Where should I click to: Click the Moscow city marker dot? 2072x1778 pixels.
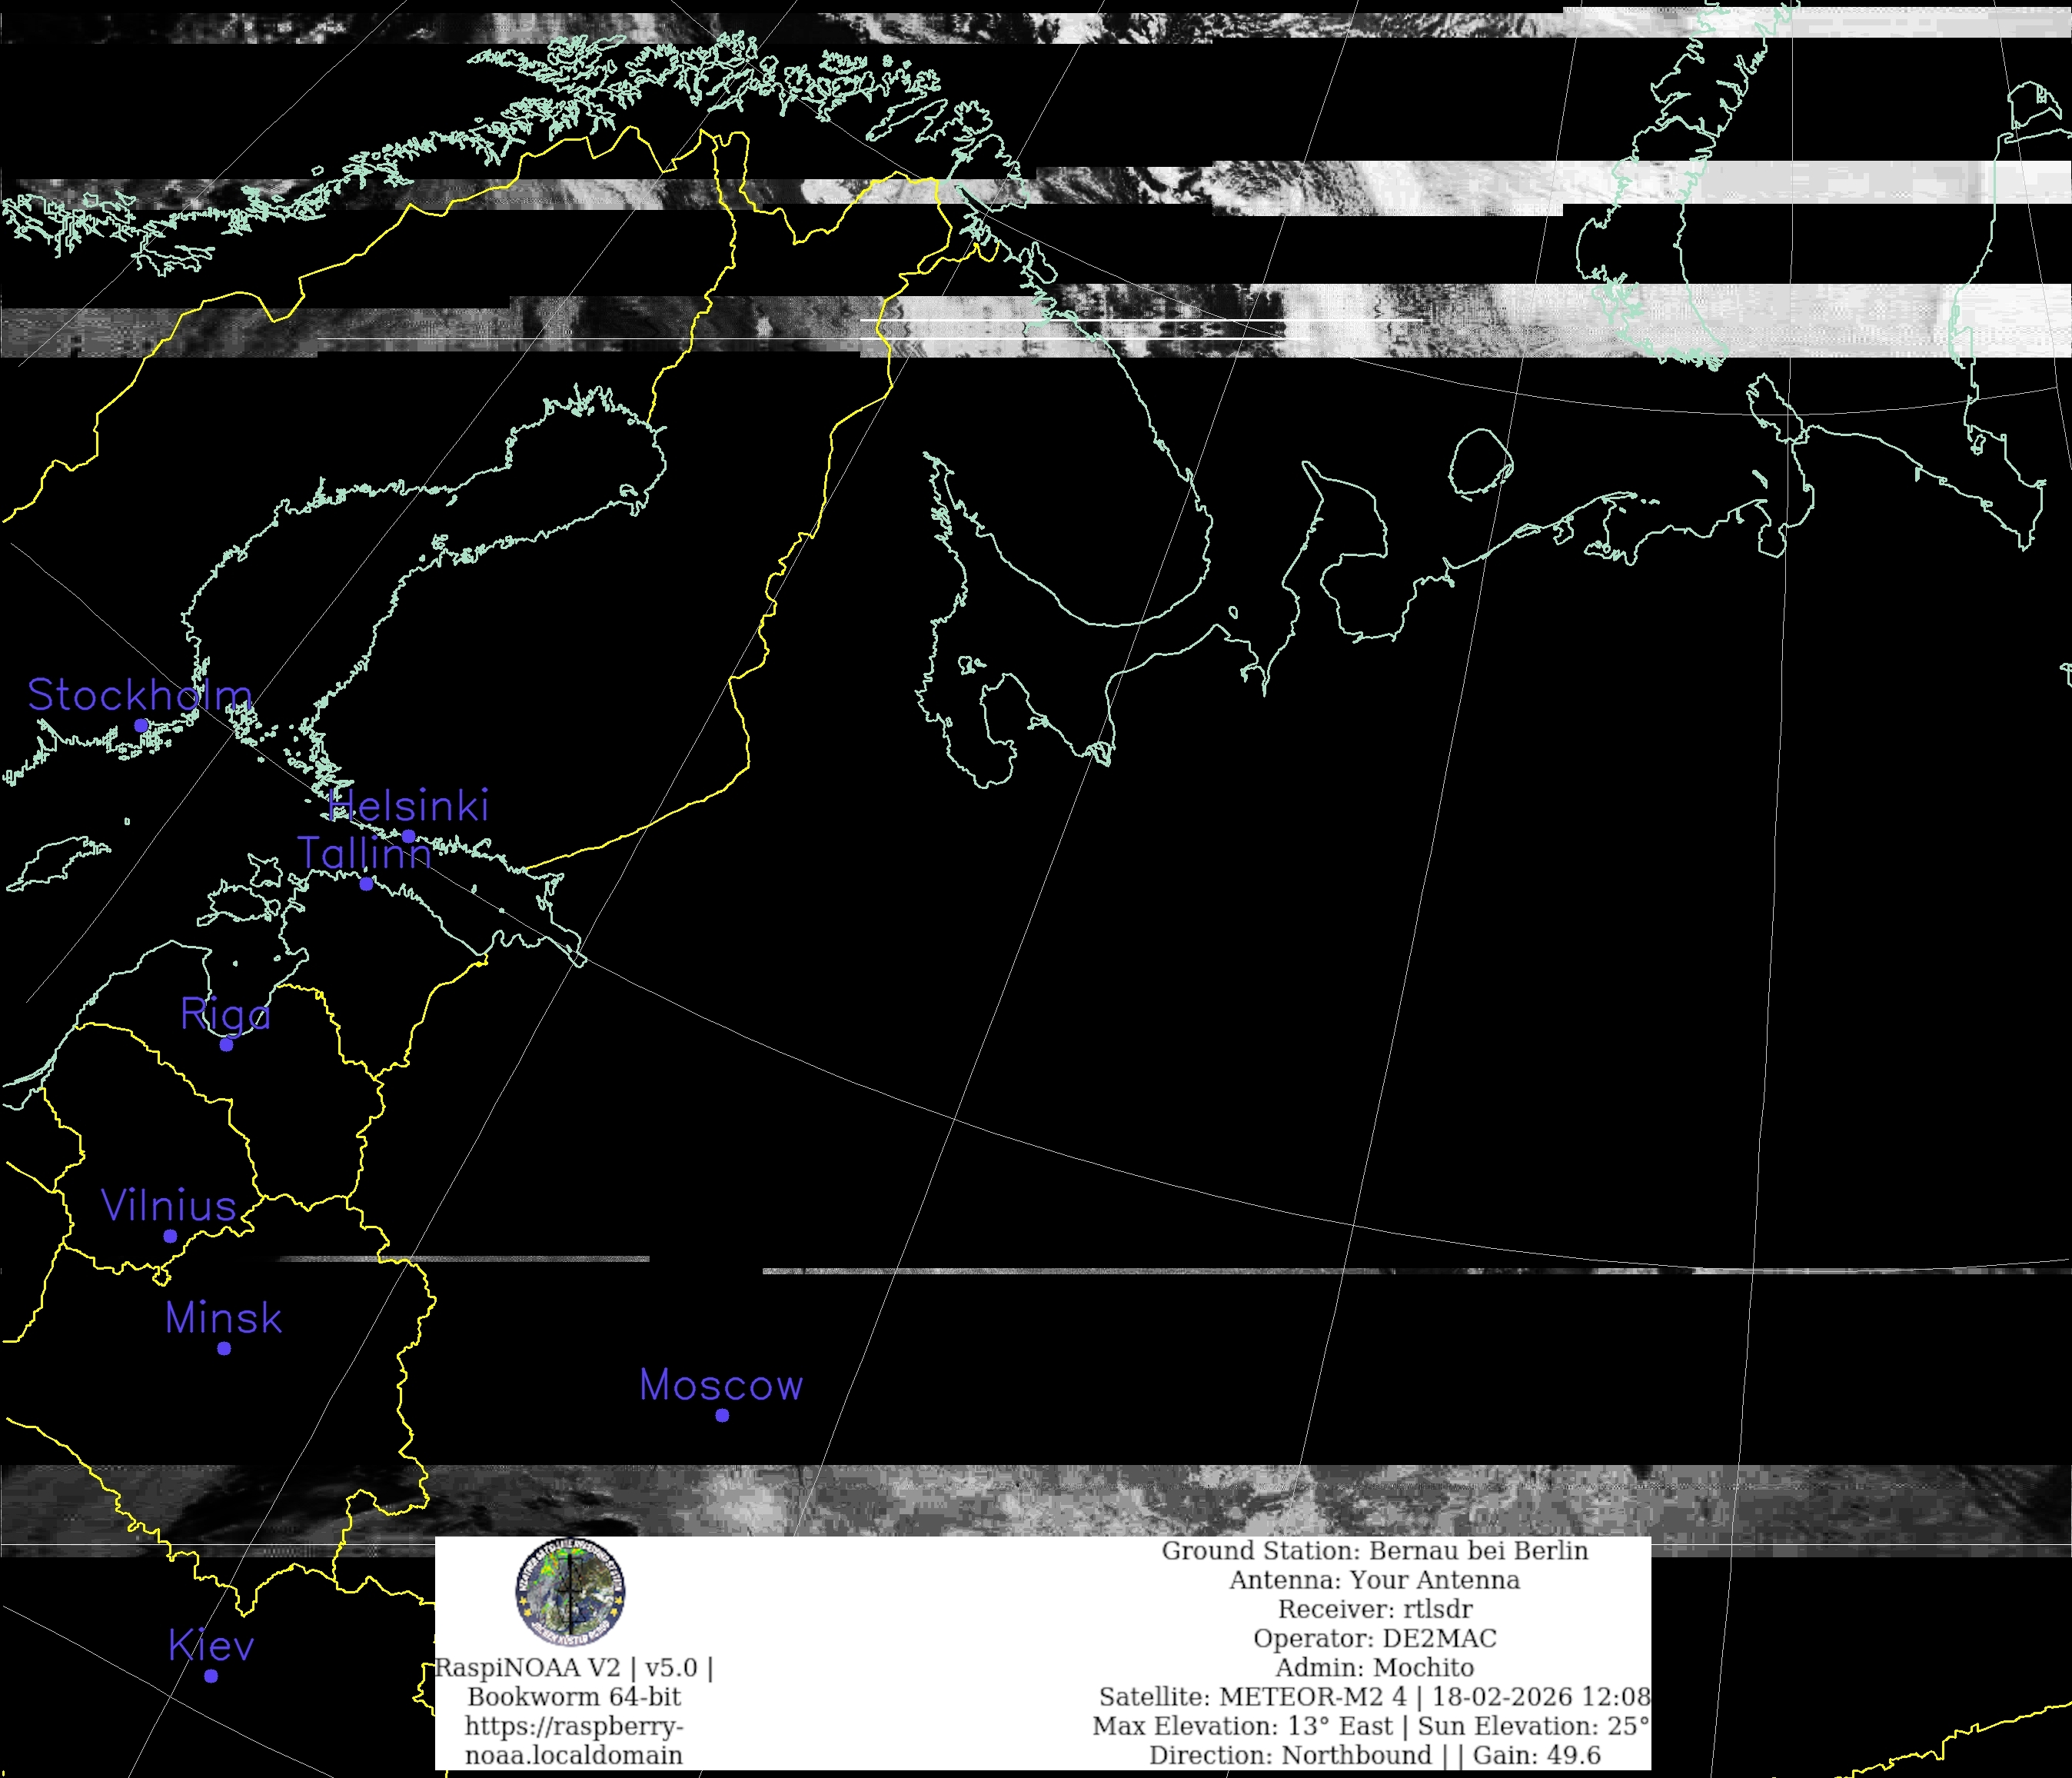tap(722, 1415)
